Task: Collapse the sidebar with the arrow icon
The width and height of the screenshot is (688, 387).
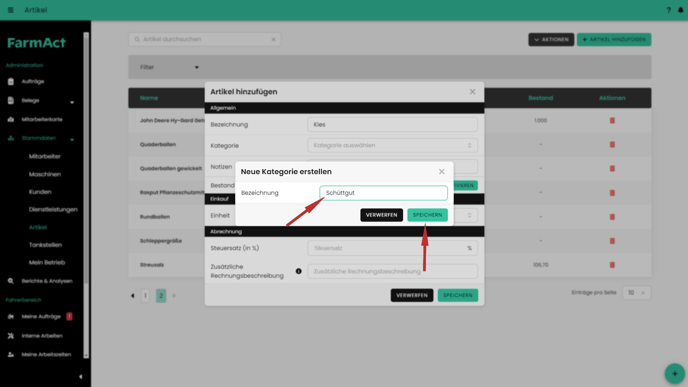Action: pos(80,376)
